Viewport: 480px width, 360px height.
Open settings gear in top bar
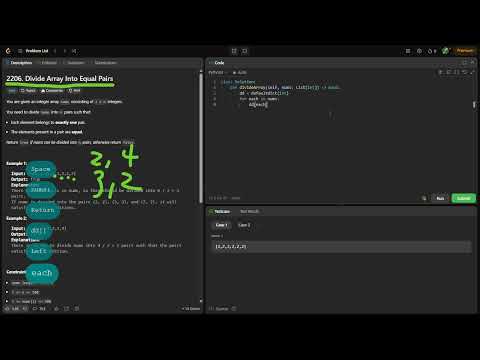coord(419,51)
